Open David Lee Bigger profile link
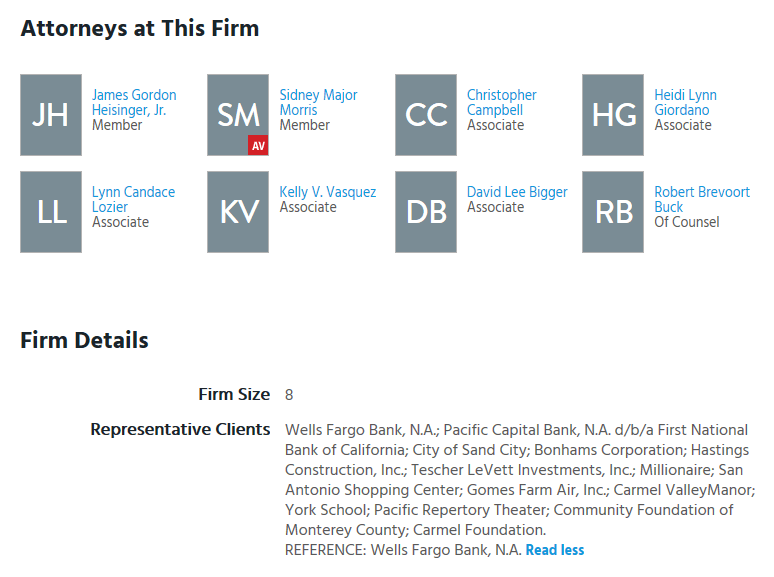The width and height of the screenshot is (774, 577). [517, 192]
